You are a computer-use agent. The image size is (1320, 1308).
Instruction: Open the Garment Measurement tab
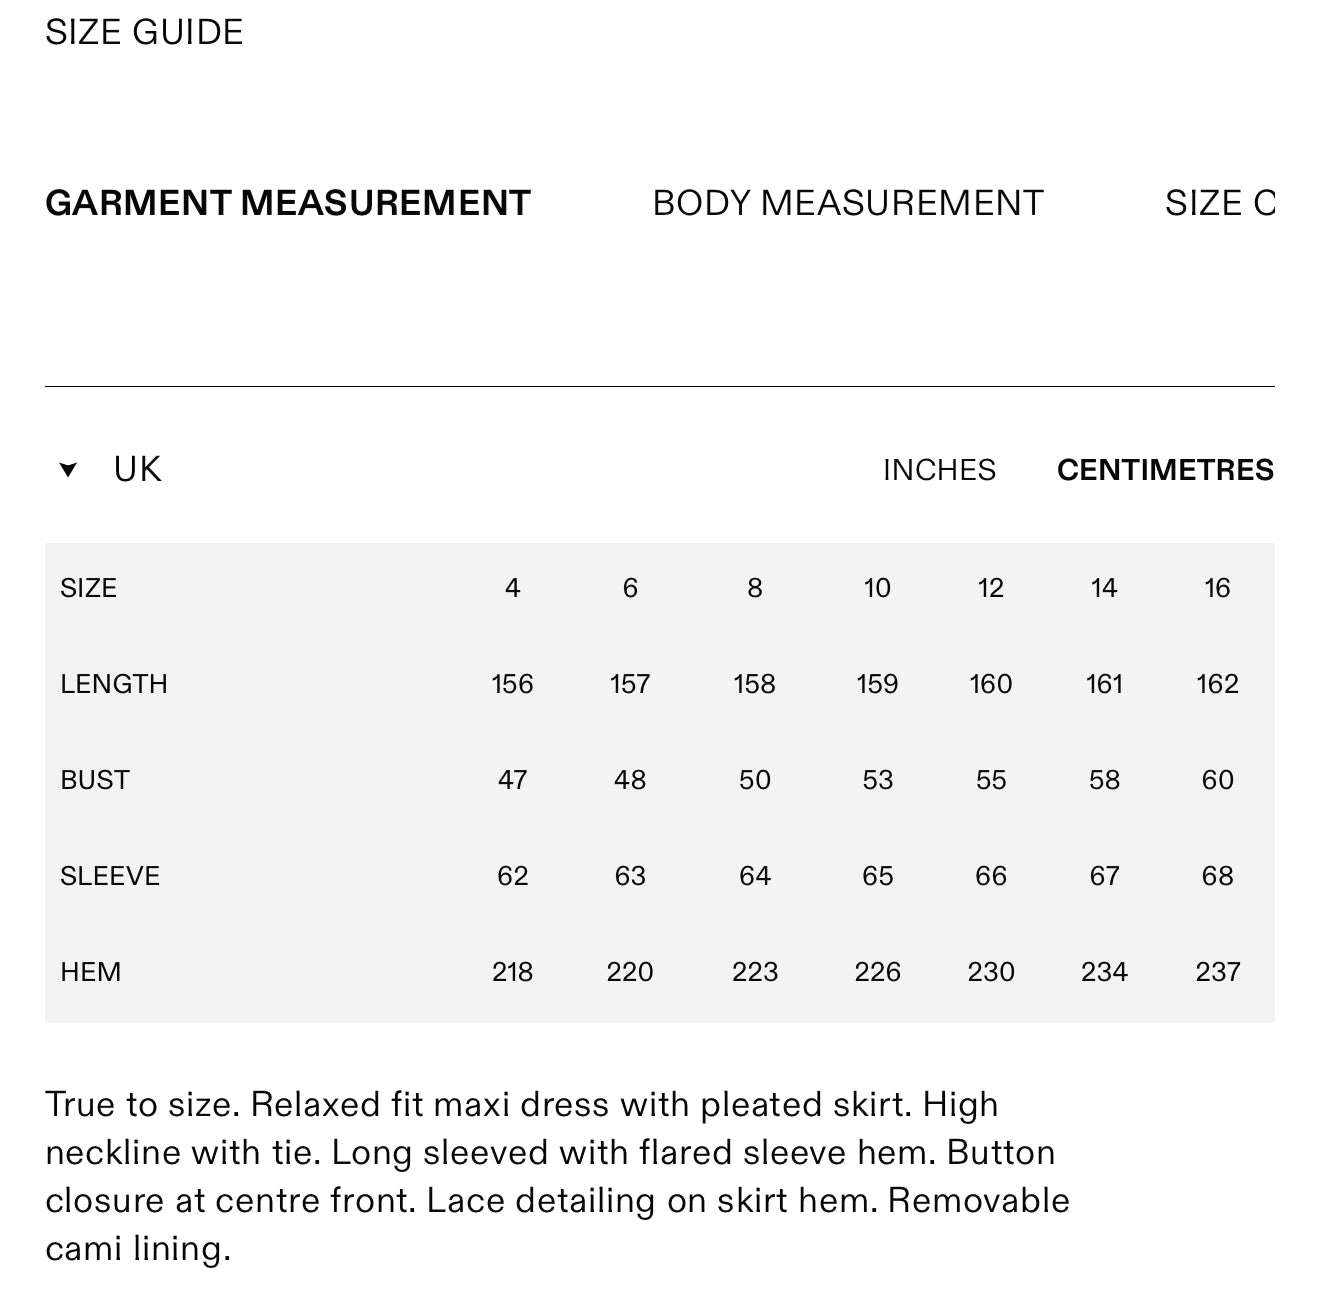288,203
